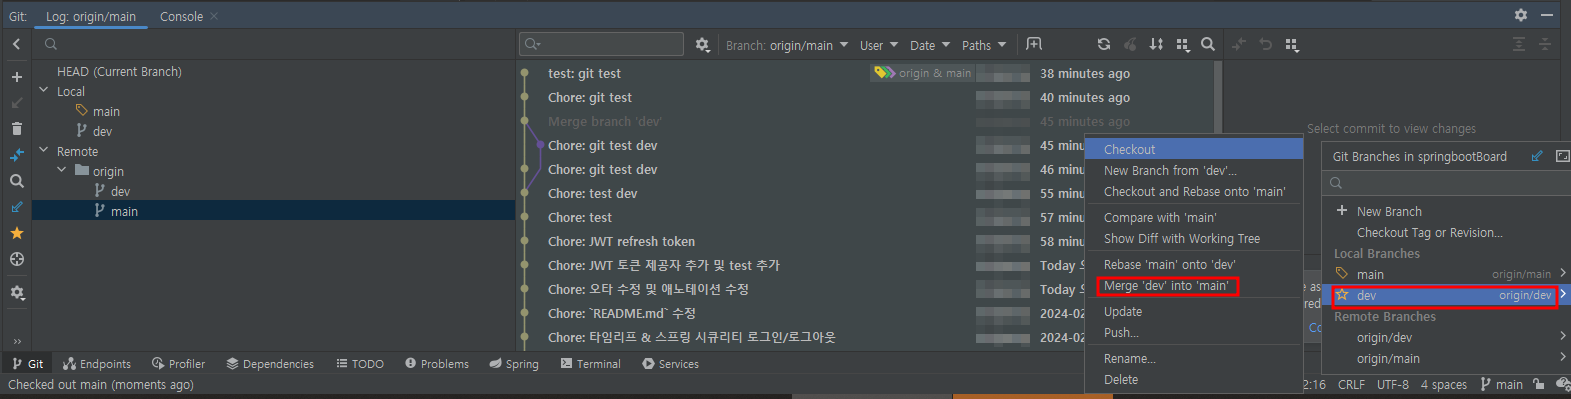Toggle Mark as Favorite star icon
The height and width of the screenshot is (399, 1571).
point(16,233)
